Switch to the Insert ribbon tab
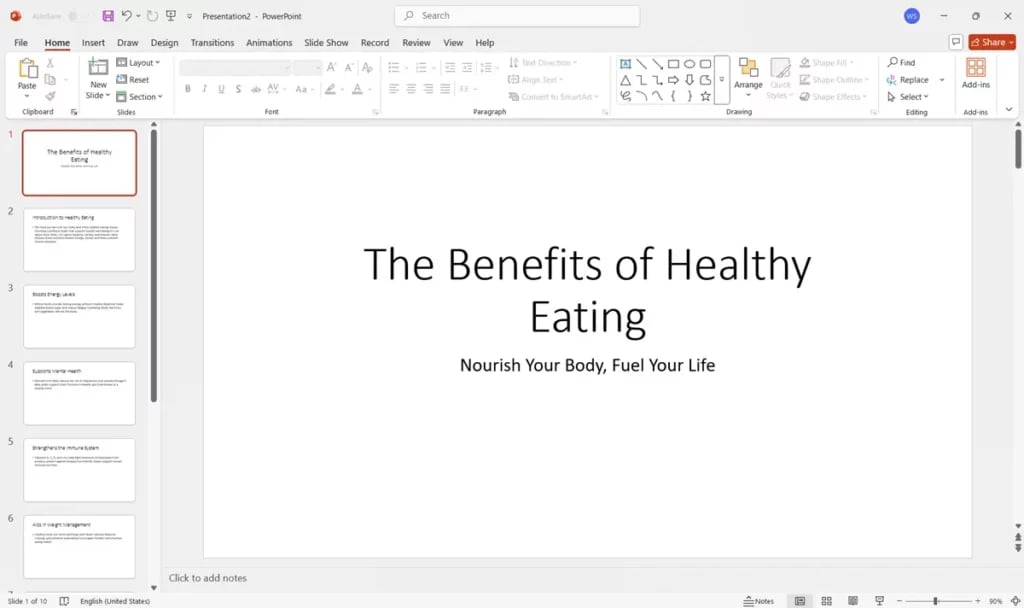Screen dimensions: 1024x608 coord(94,43)
